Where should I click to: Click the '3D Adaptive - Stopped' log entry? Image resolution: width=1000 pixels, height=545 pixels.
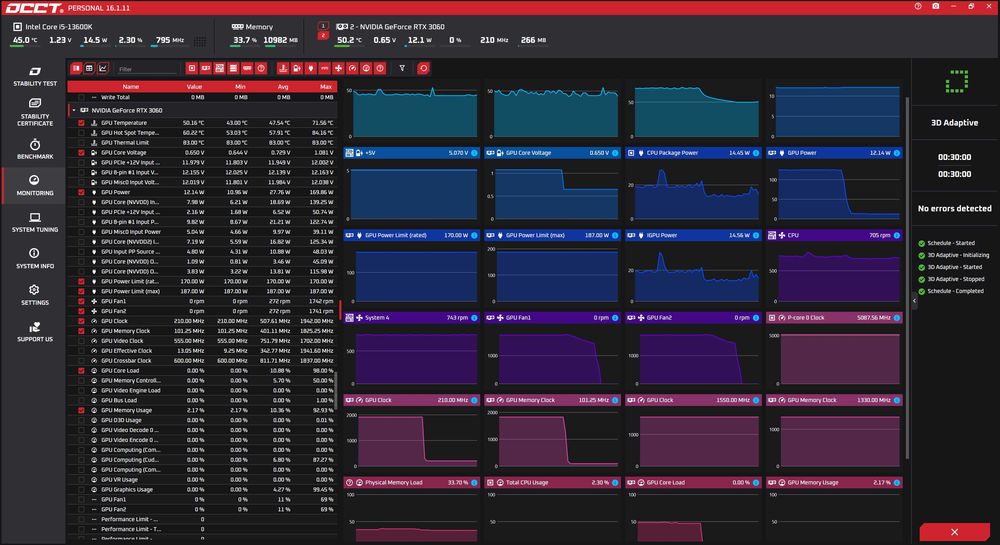tap(955, 279)
